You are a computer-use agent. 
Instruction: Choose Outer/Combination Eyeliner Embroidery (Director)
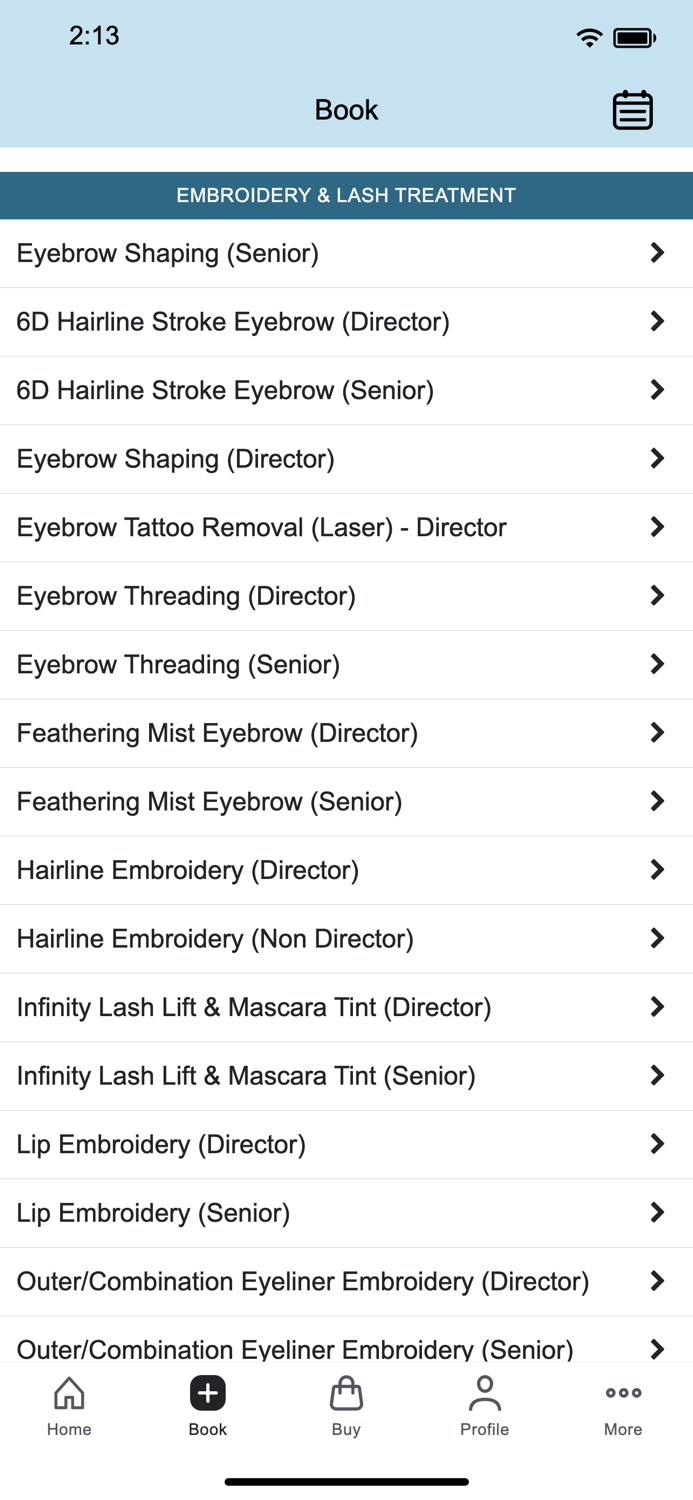coord(303,1281)
